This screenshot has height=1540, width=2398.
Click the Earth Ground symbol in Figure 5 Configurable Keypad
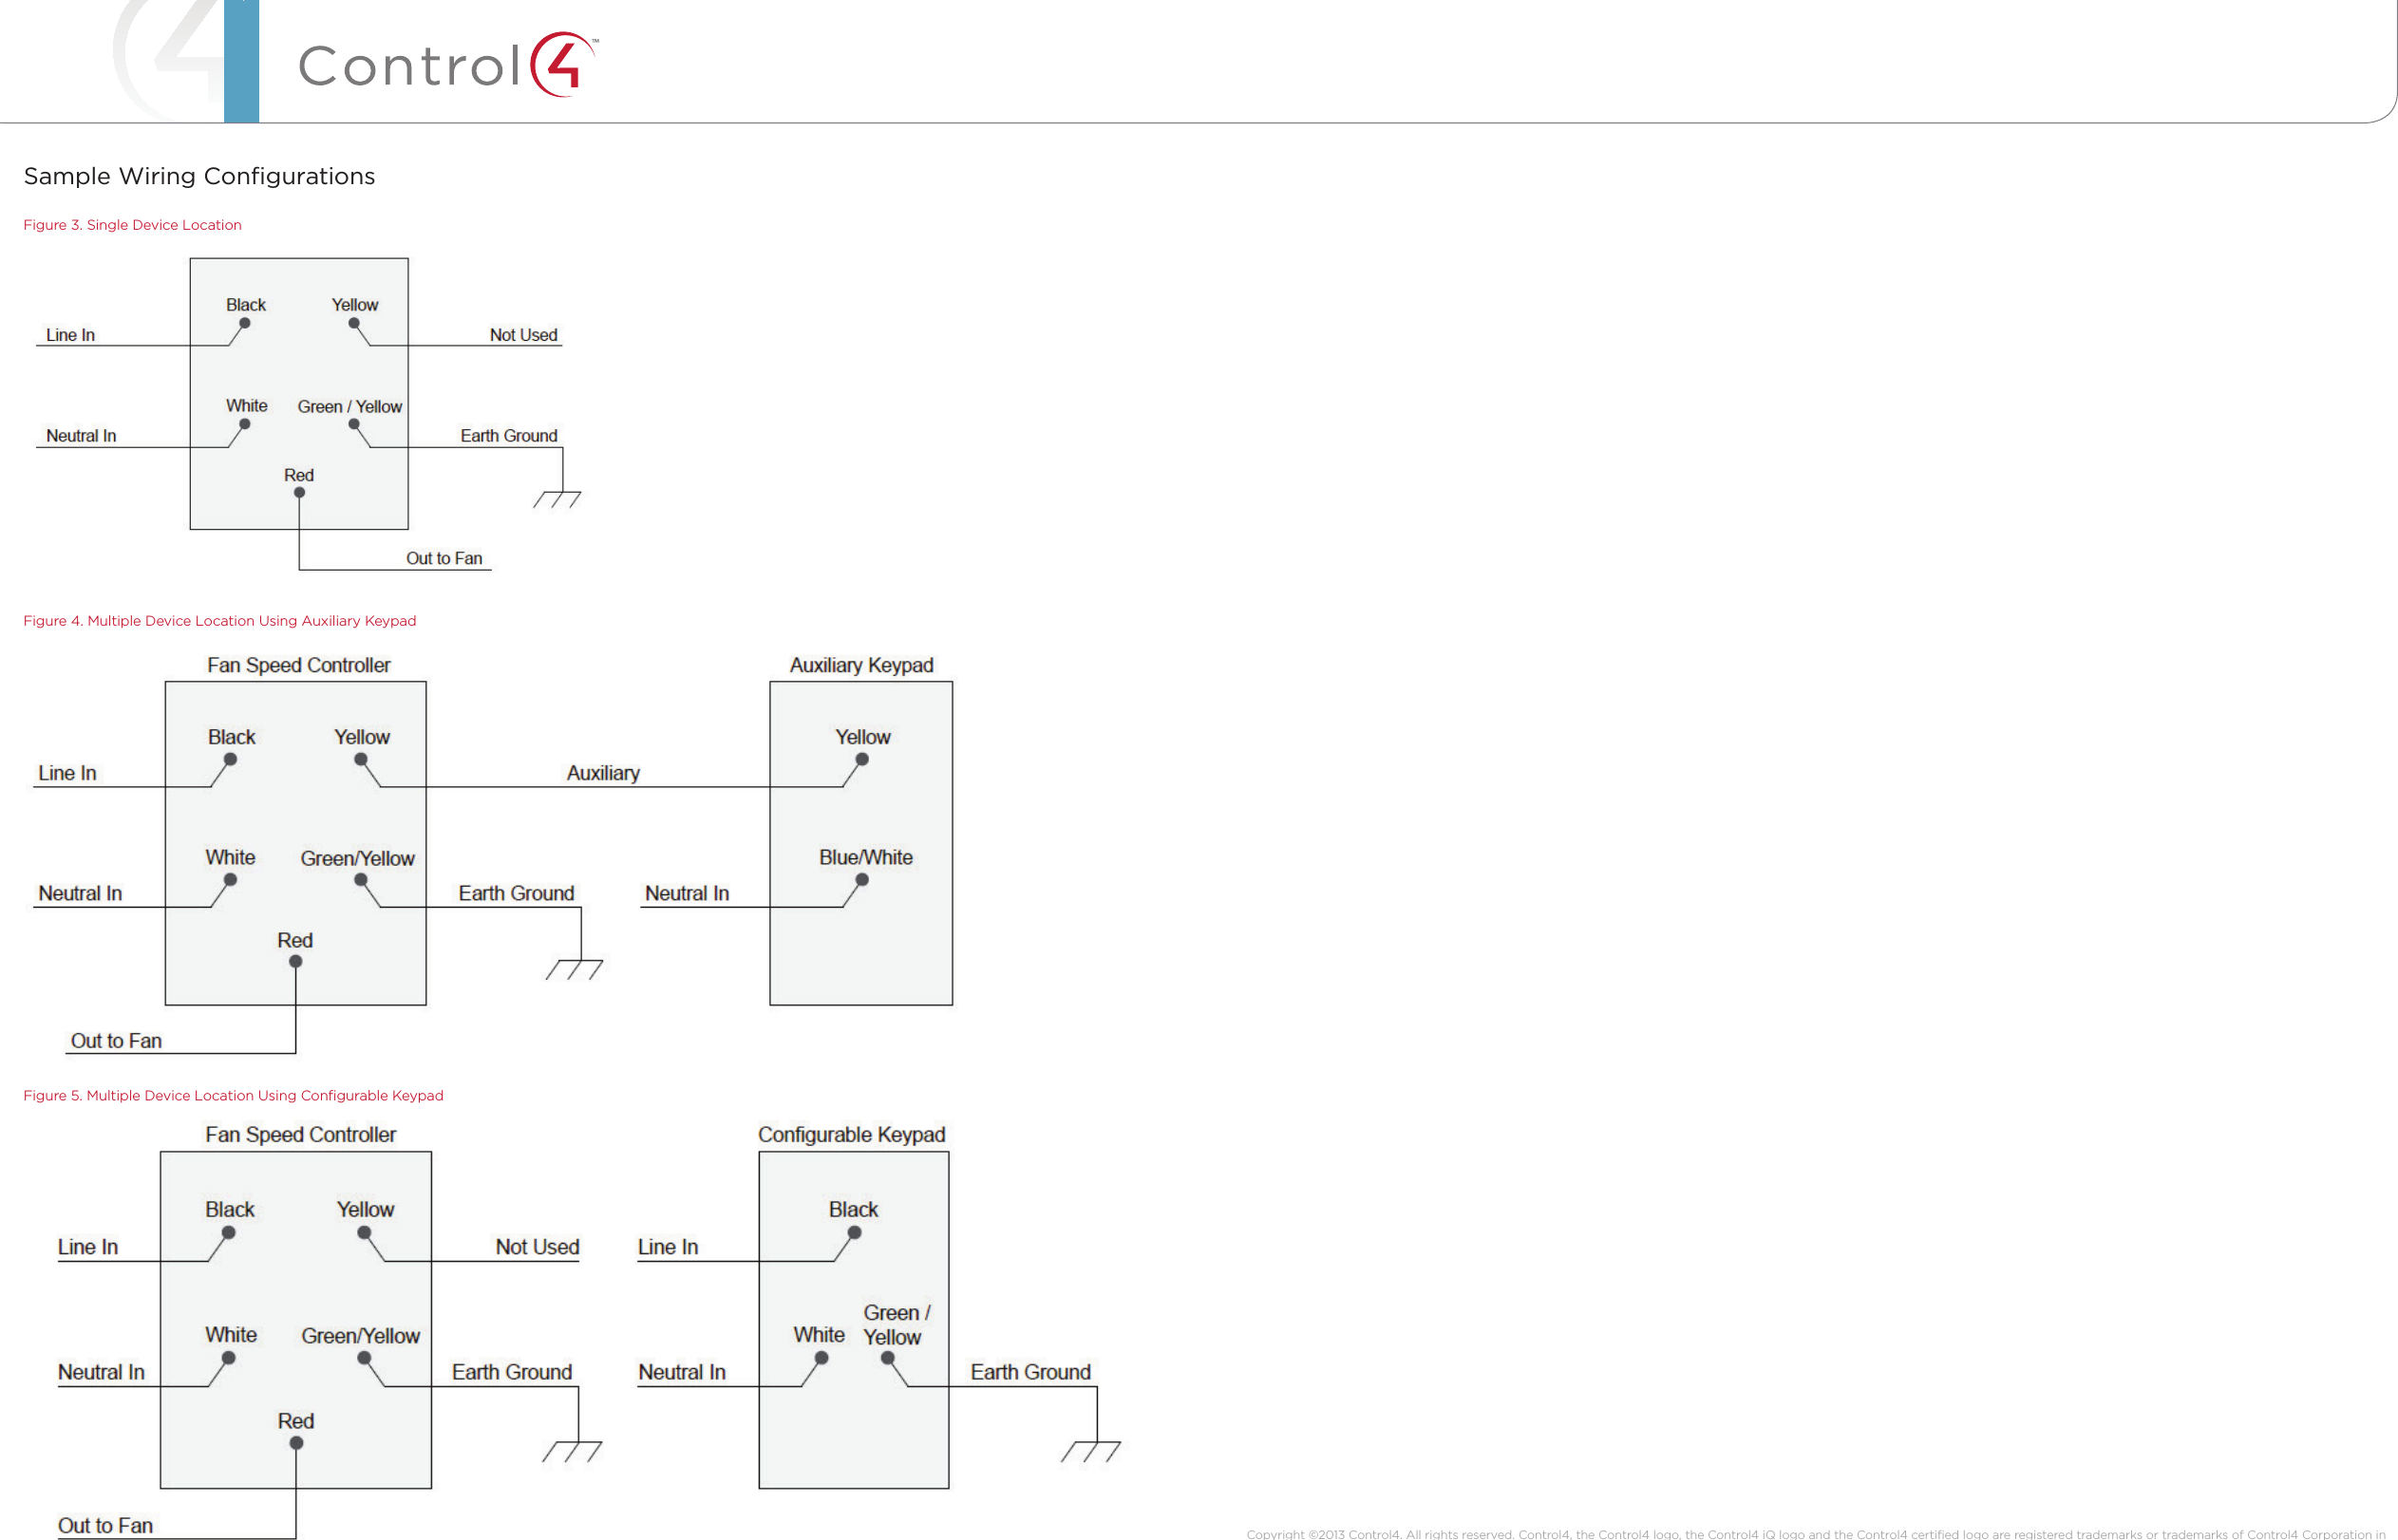click(x=1096, y=1449)
